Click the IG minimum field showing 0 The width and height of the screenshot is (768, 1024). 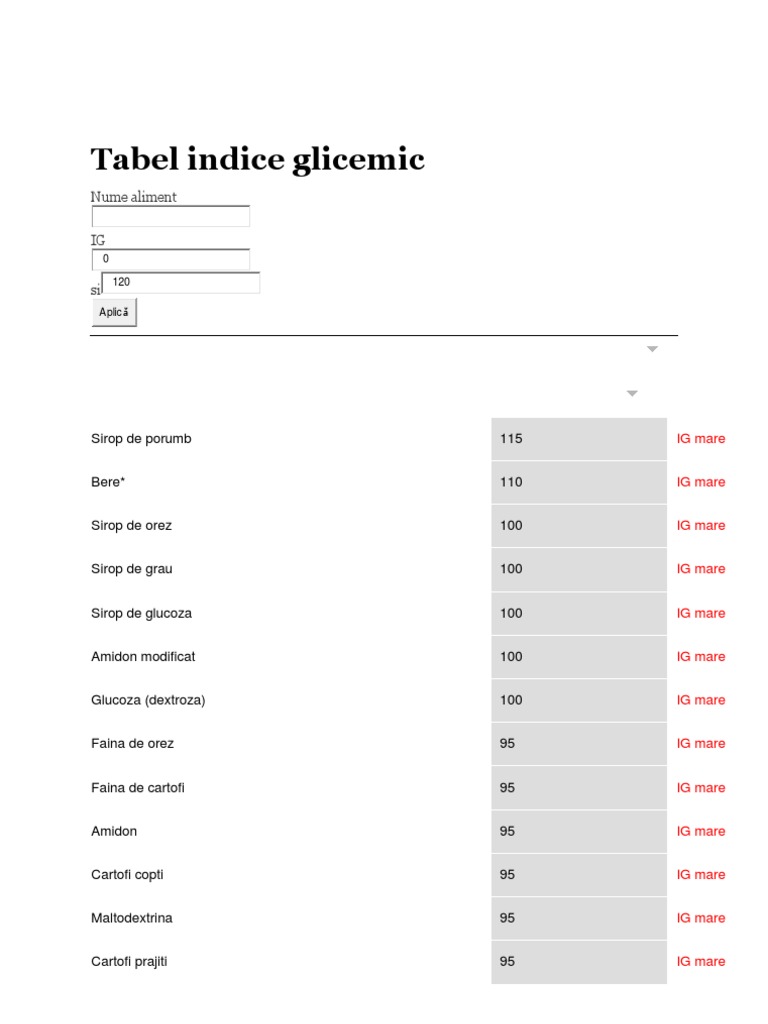170,259
